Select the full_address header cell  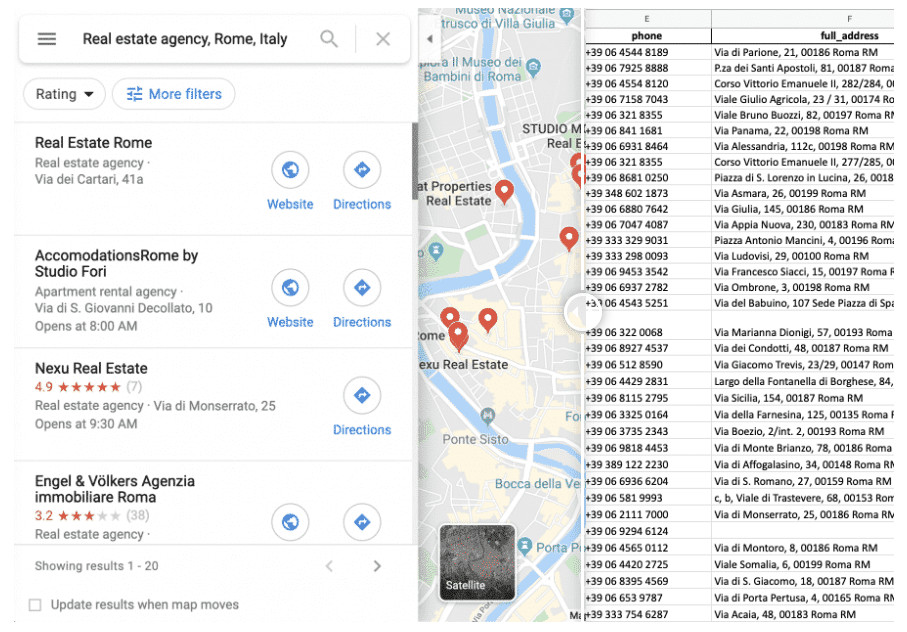coord(802,36)
